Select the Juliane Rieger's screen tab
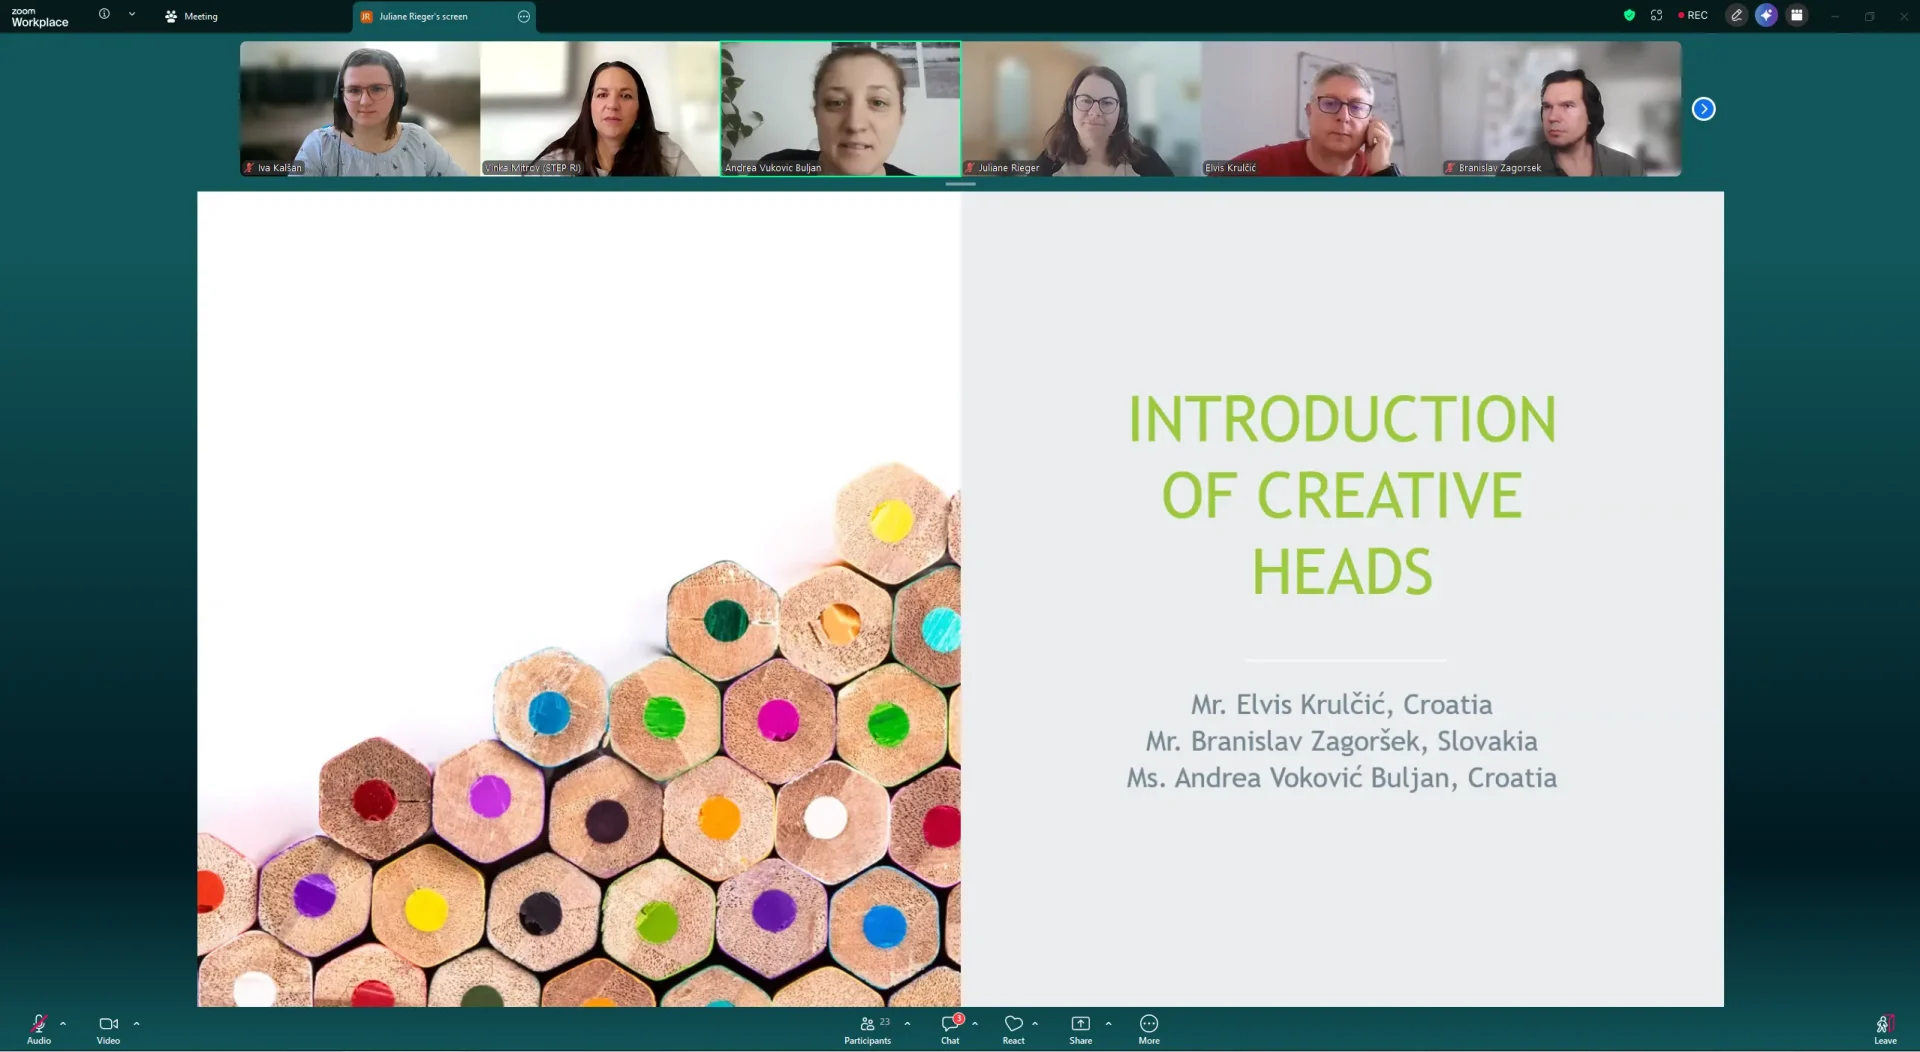This screenshot has width=1920, height=1052. click(423, 16)
